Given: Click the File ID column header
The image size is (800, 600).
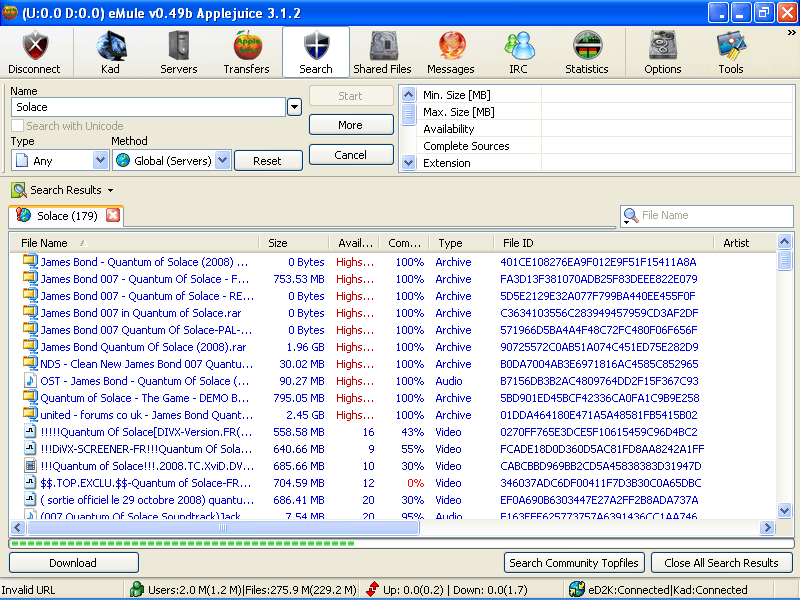Looking at the screenshot, I should (x=604, y=243).
